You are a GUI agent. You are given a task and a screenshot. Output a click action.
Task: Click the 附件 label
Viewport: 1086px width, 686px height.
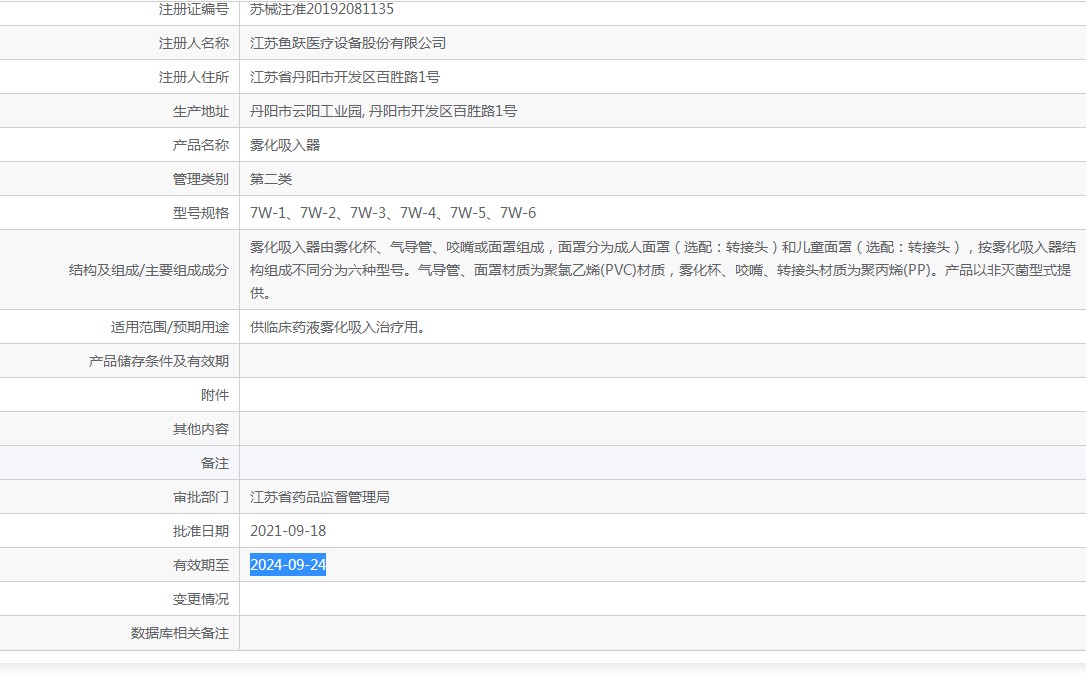tap(215, 394)
